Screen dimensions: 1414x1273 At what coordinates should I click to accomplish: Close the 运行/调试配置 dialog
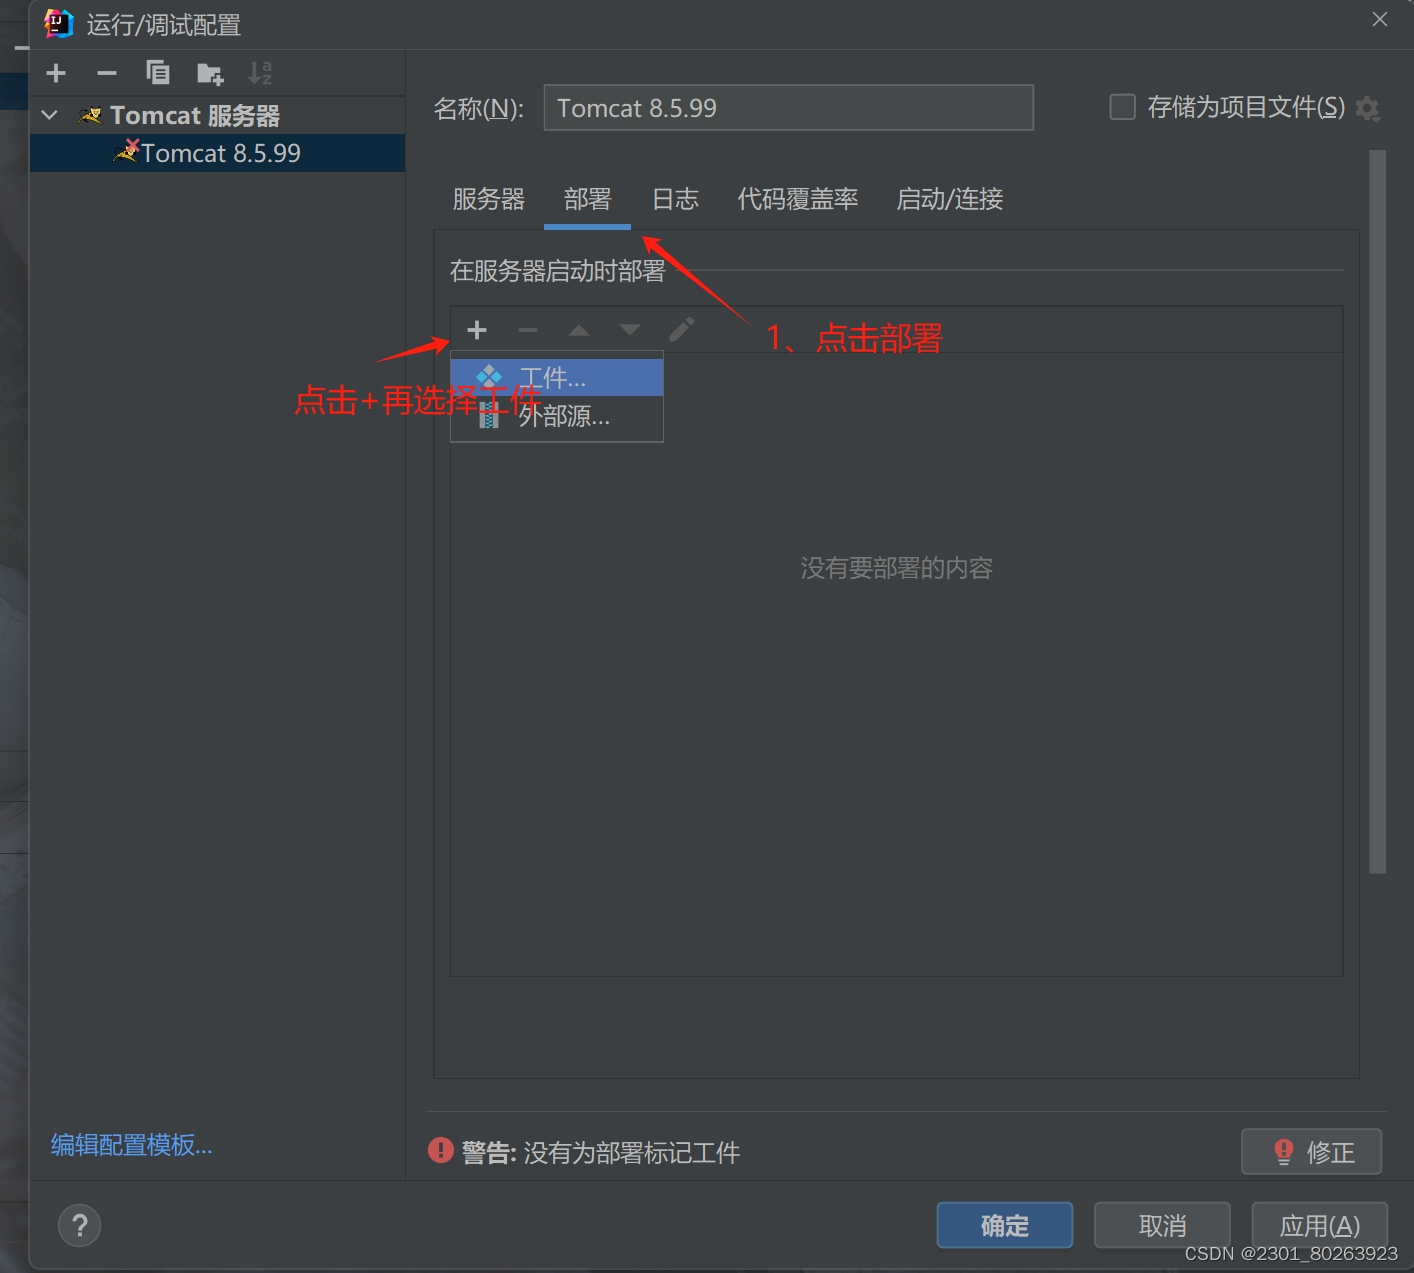[x=1380, y=20]
